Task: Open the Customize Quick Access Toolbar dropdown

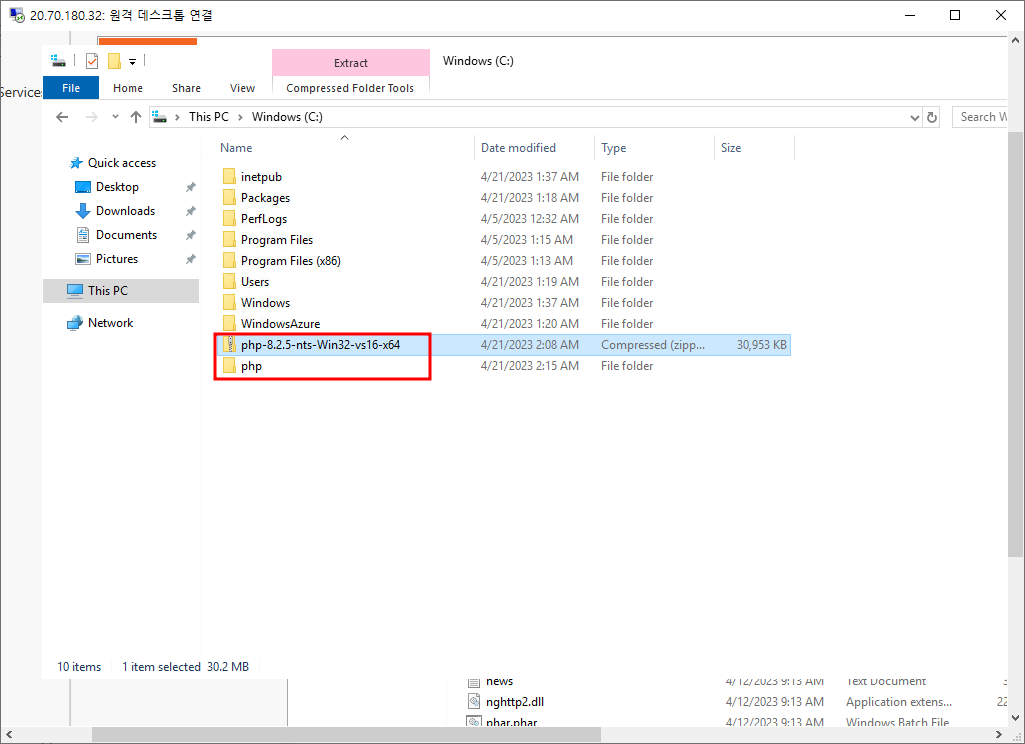Action: coord(132,61)
